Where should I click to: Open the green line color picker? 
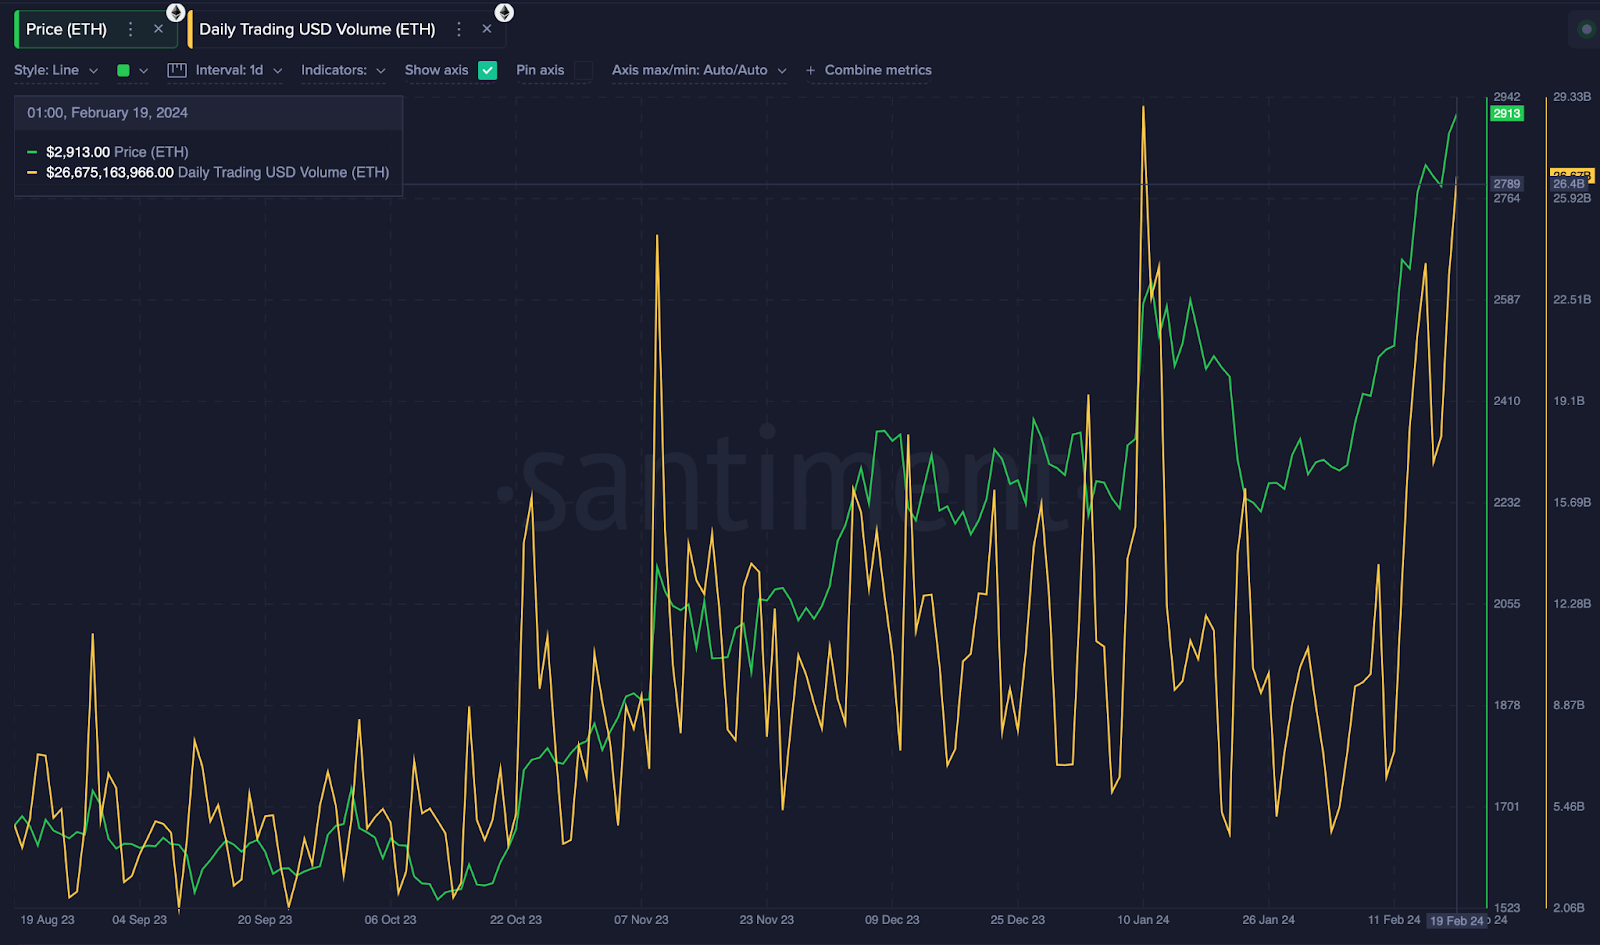coord(131,70)
